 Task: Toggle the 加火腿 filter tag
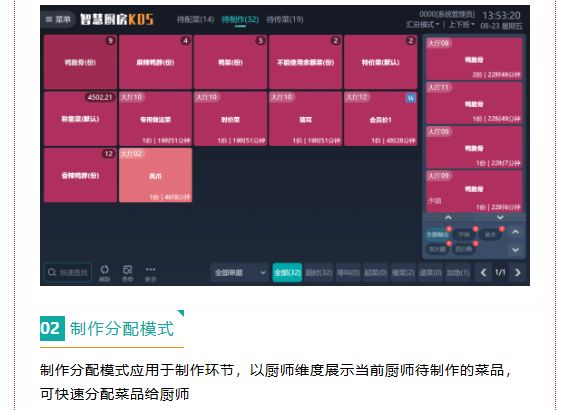click(x=437, y=249)
